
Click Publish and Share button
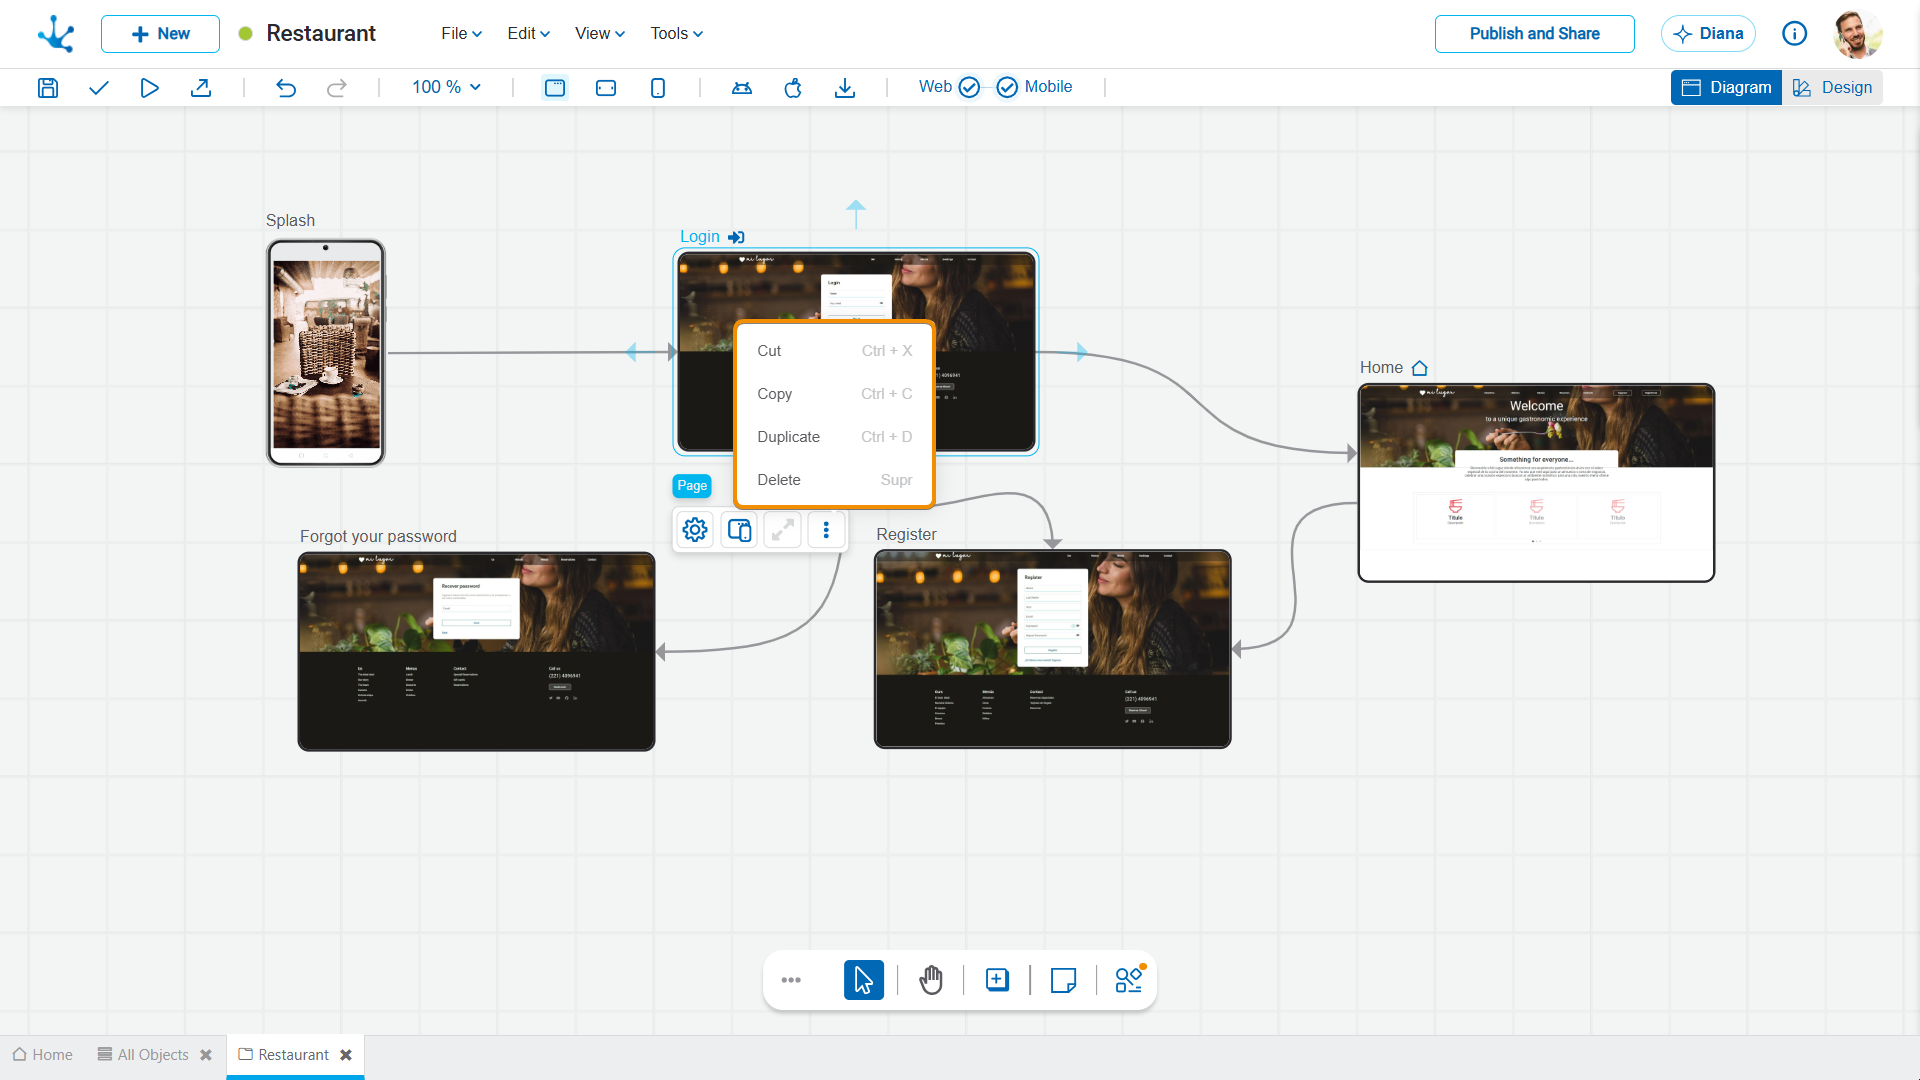1534,33
